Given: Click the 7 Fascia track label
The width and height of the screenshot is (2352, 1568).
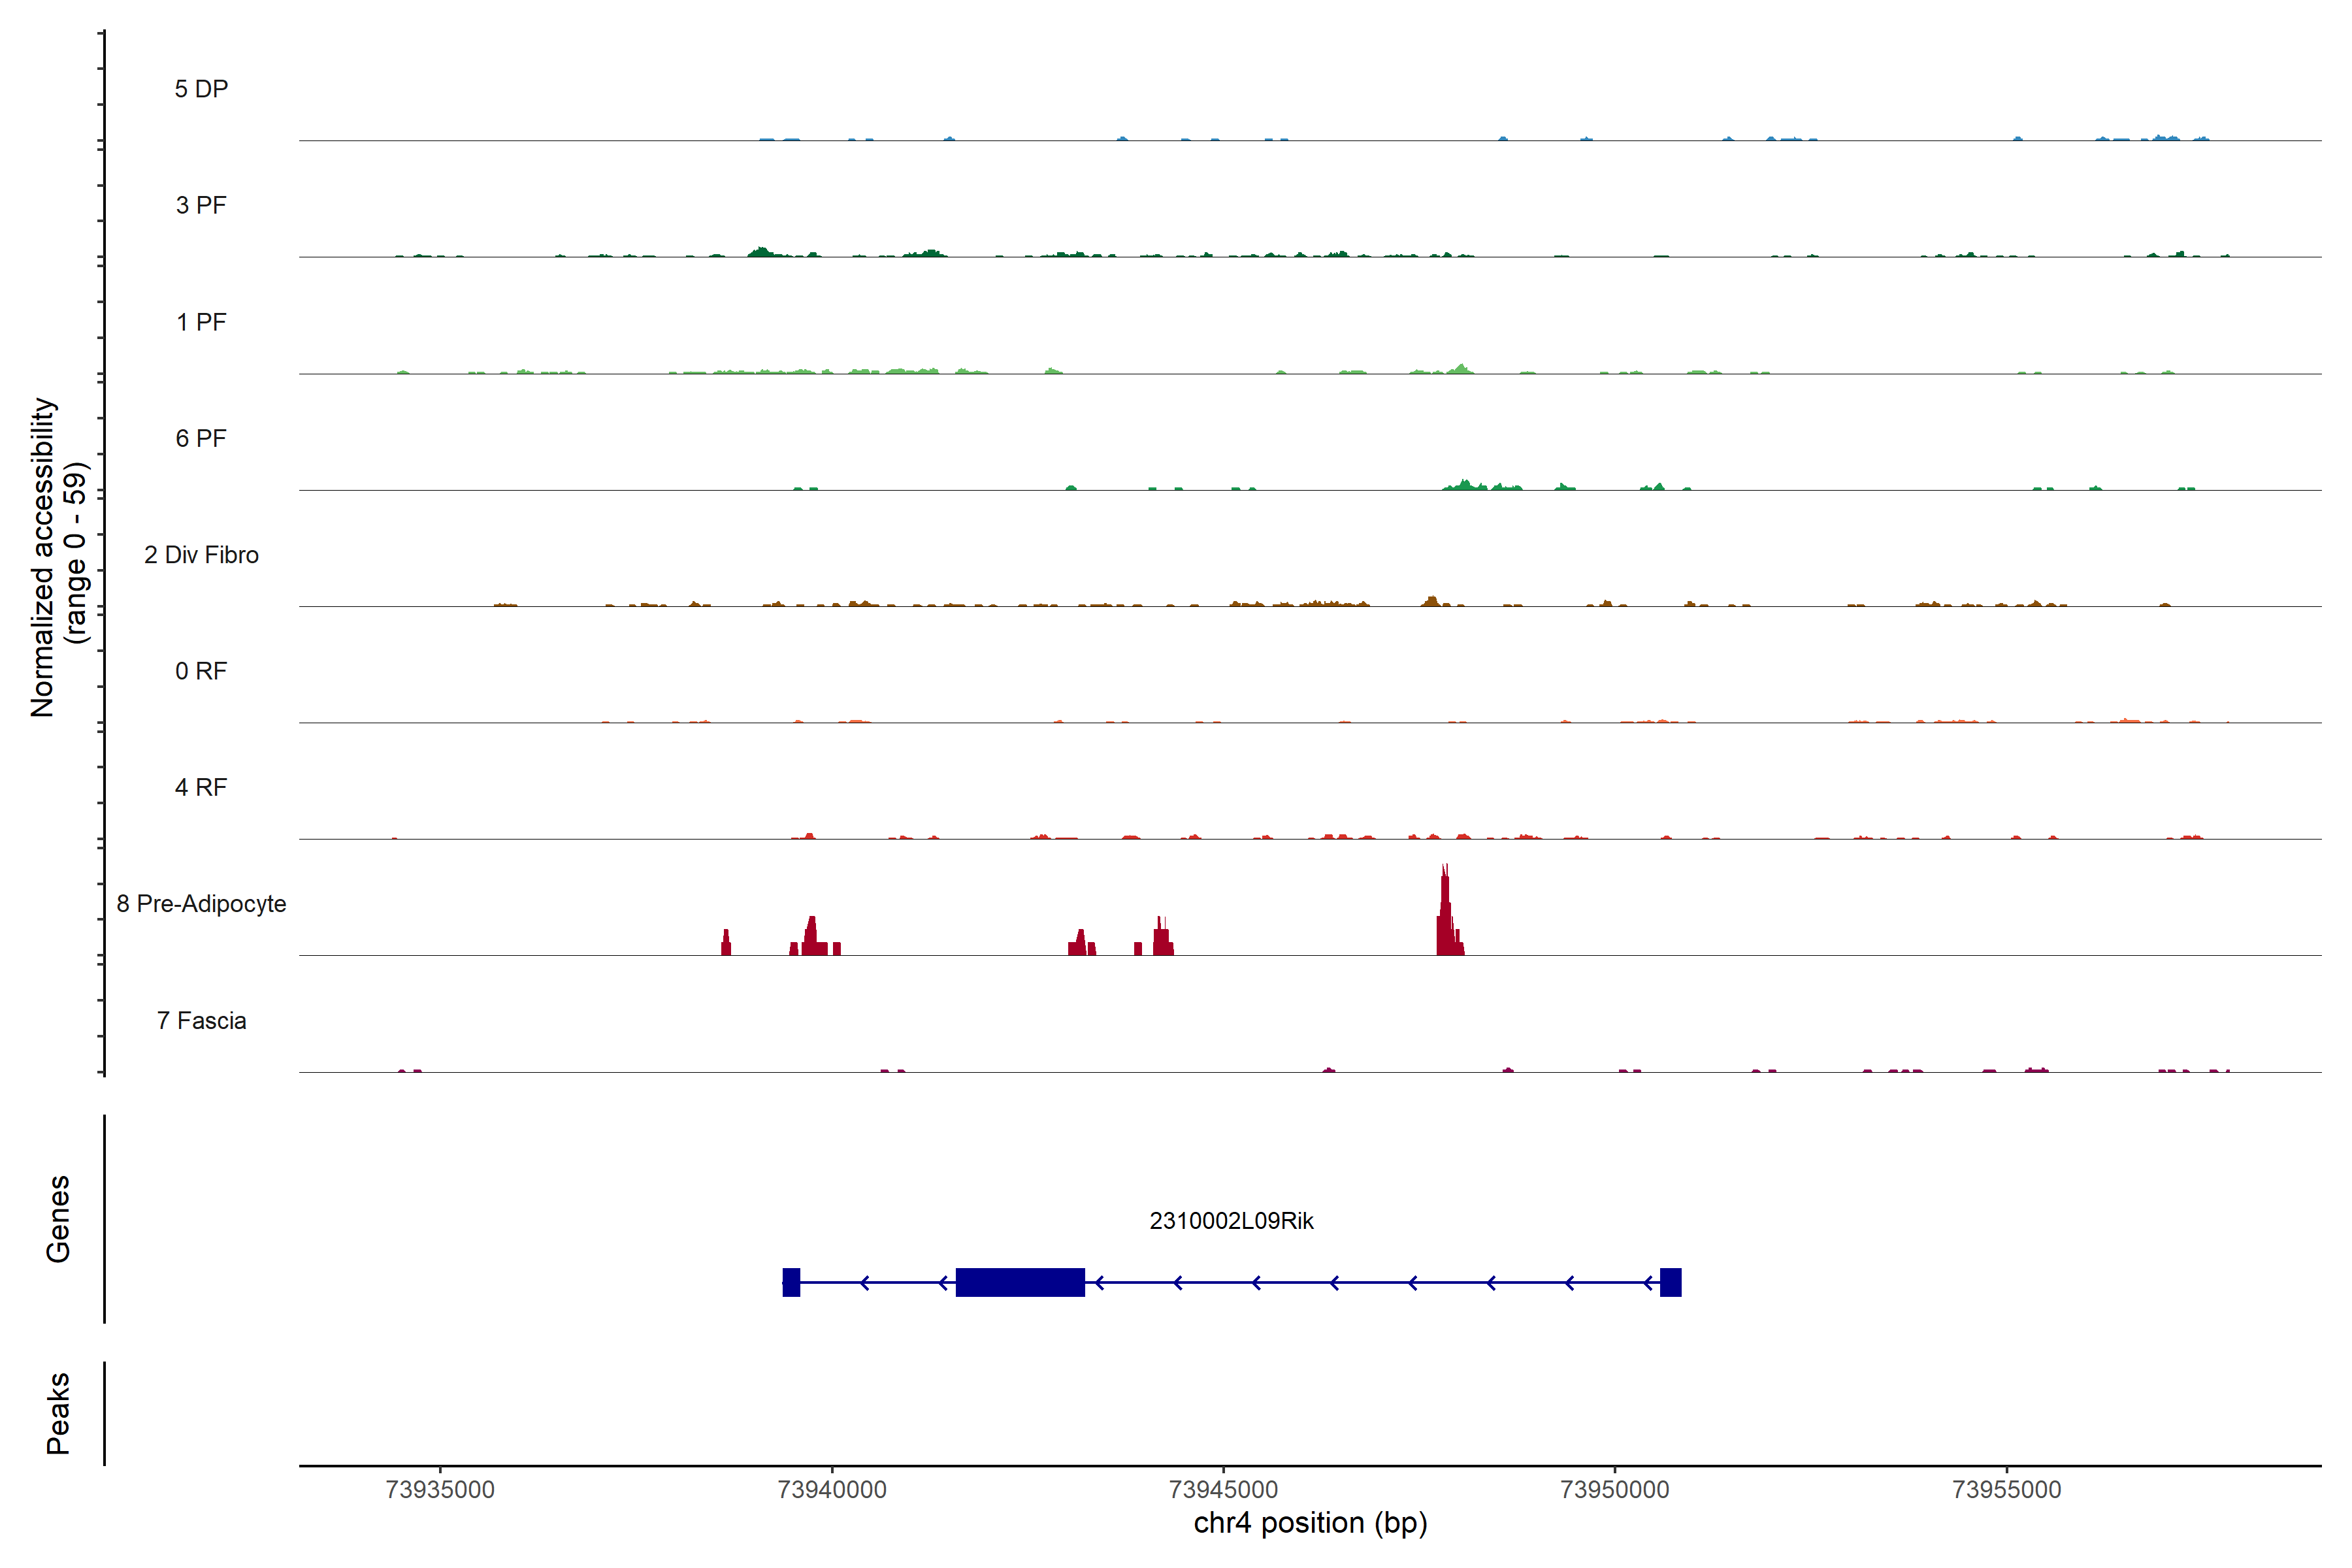Looking at the screenshot, I should point(201,1021).
